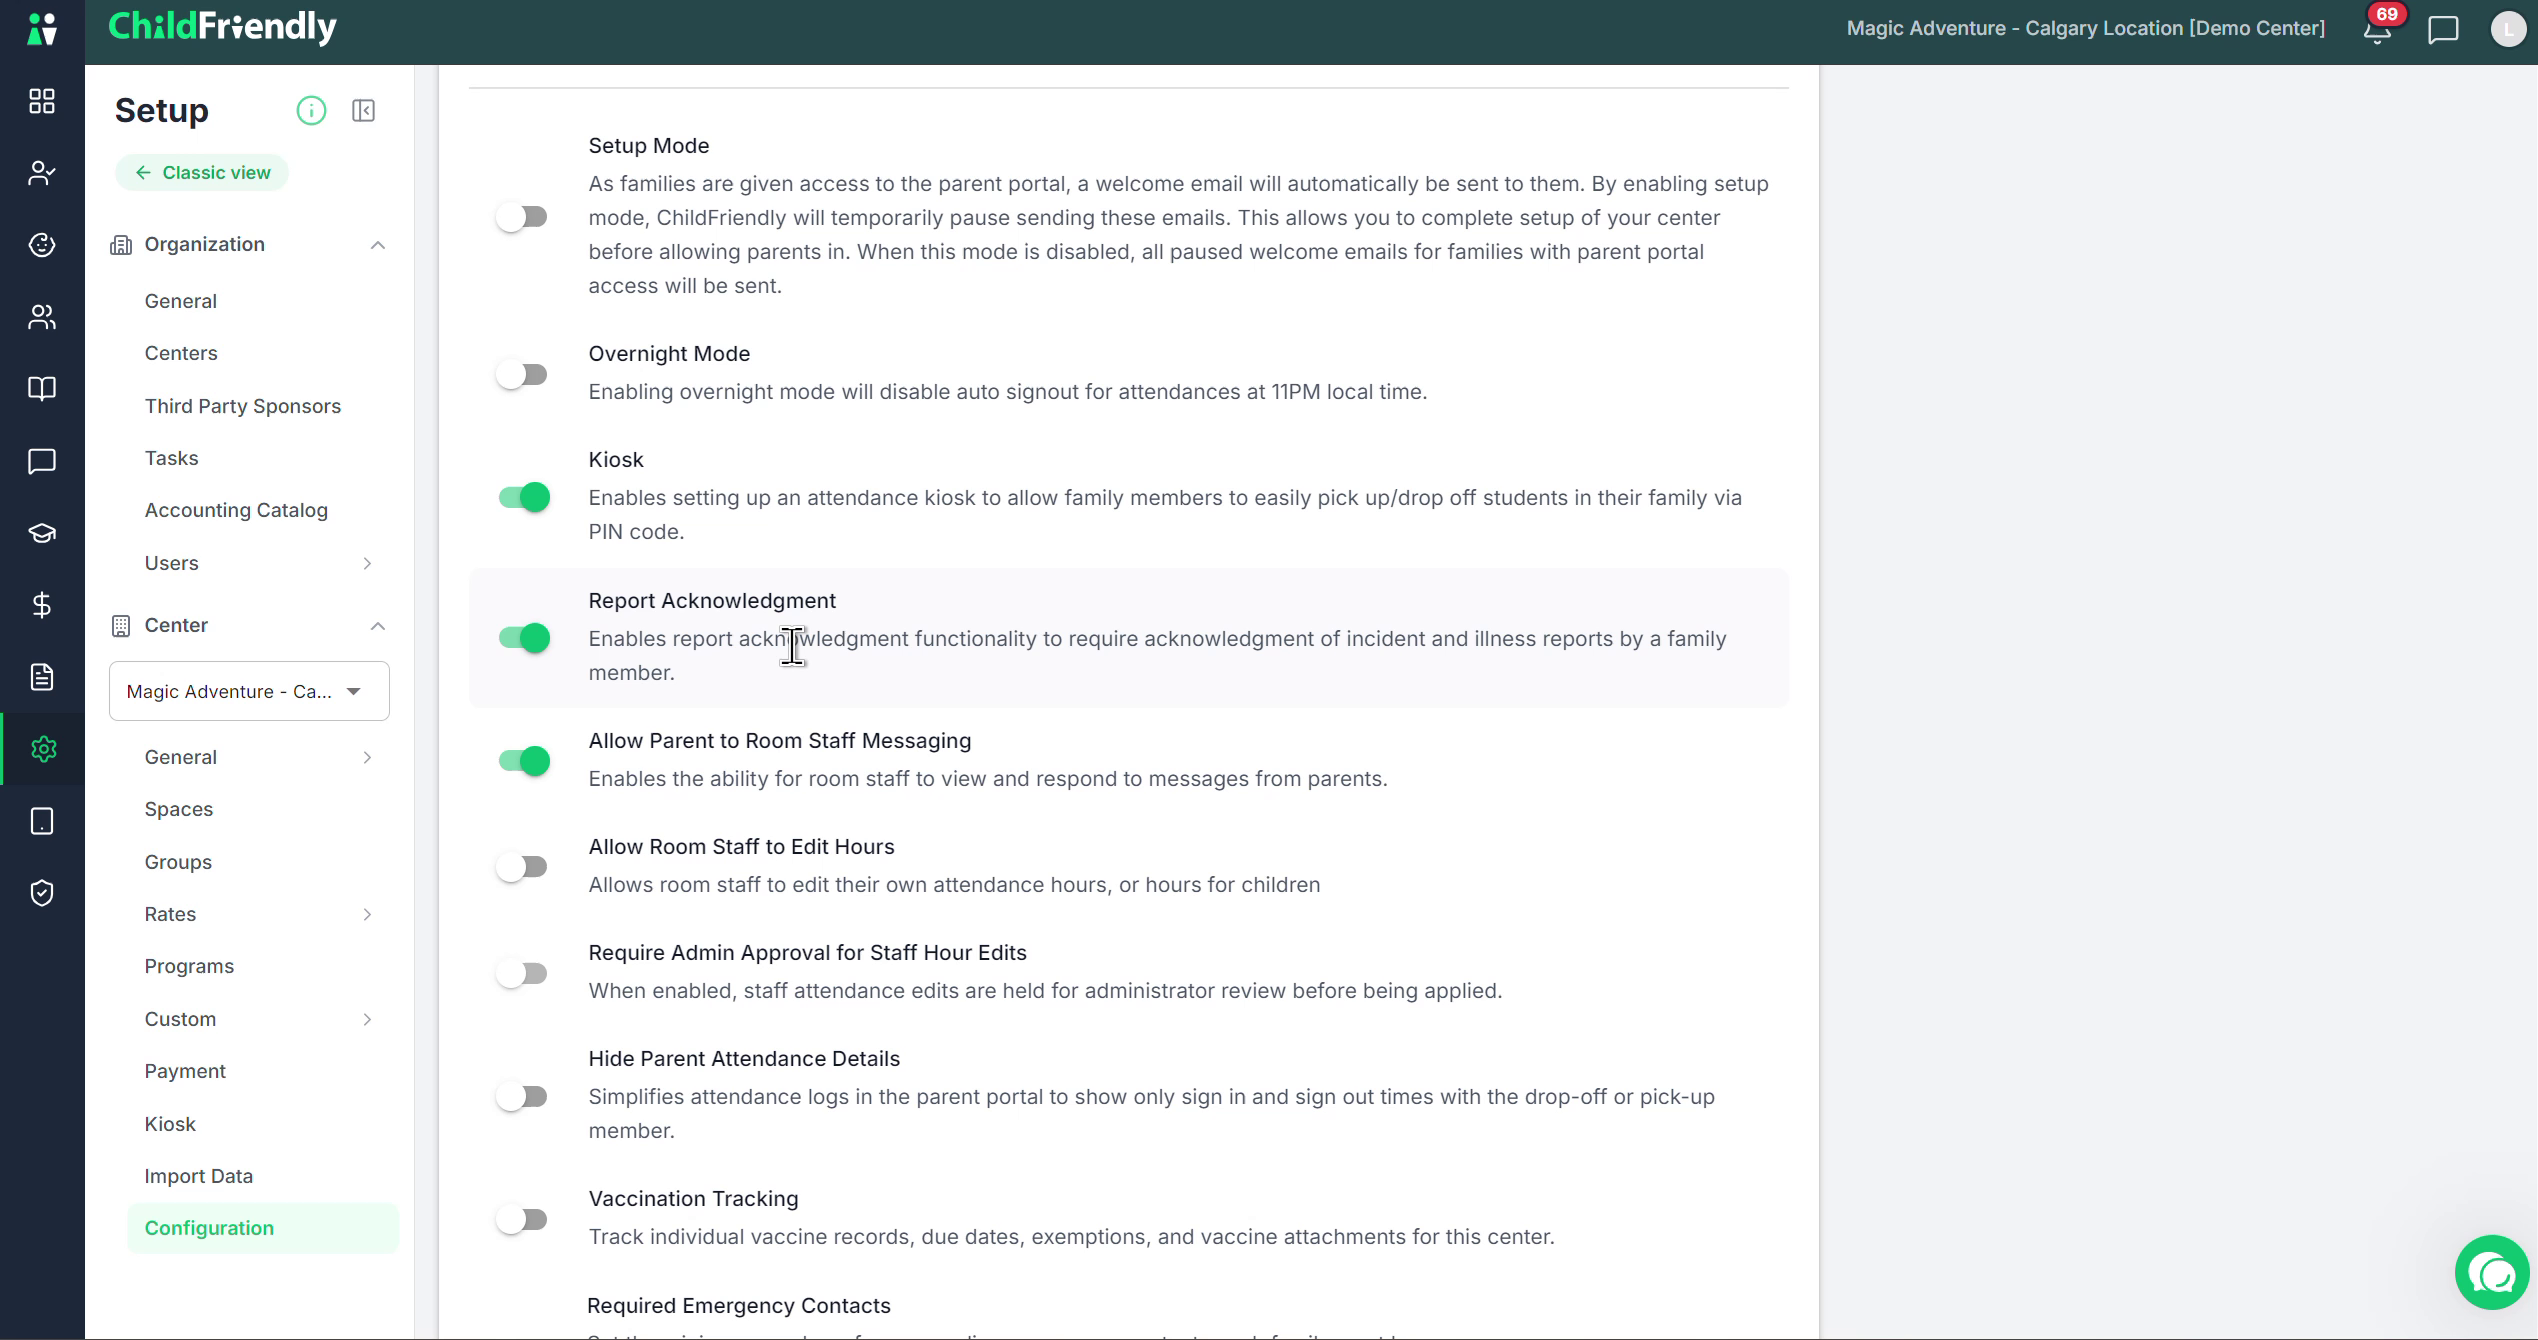The height and width of the screenshot is (1340, 2538).
Task: Open the Magic Adventure center dropdown
Action: [249, 691]
